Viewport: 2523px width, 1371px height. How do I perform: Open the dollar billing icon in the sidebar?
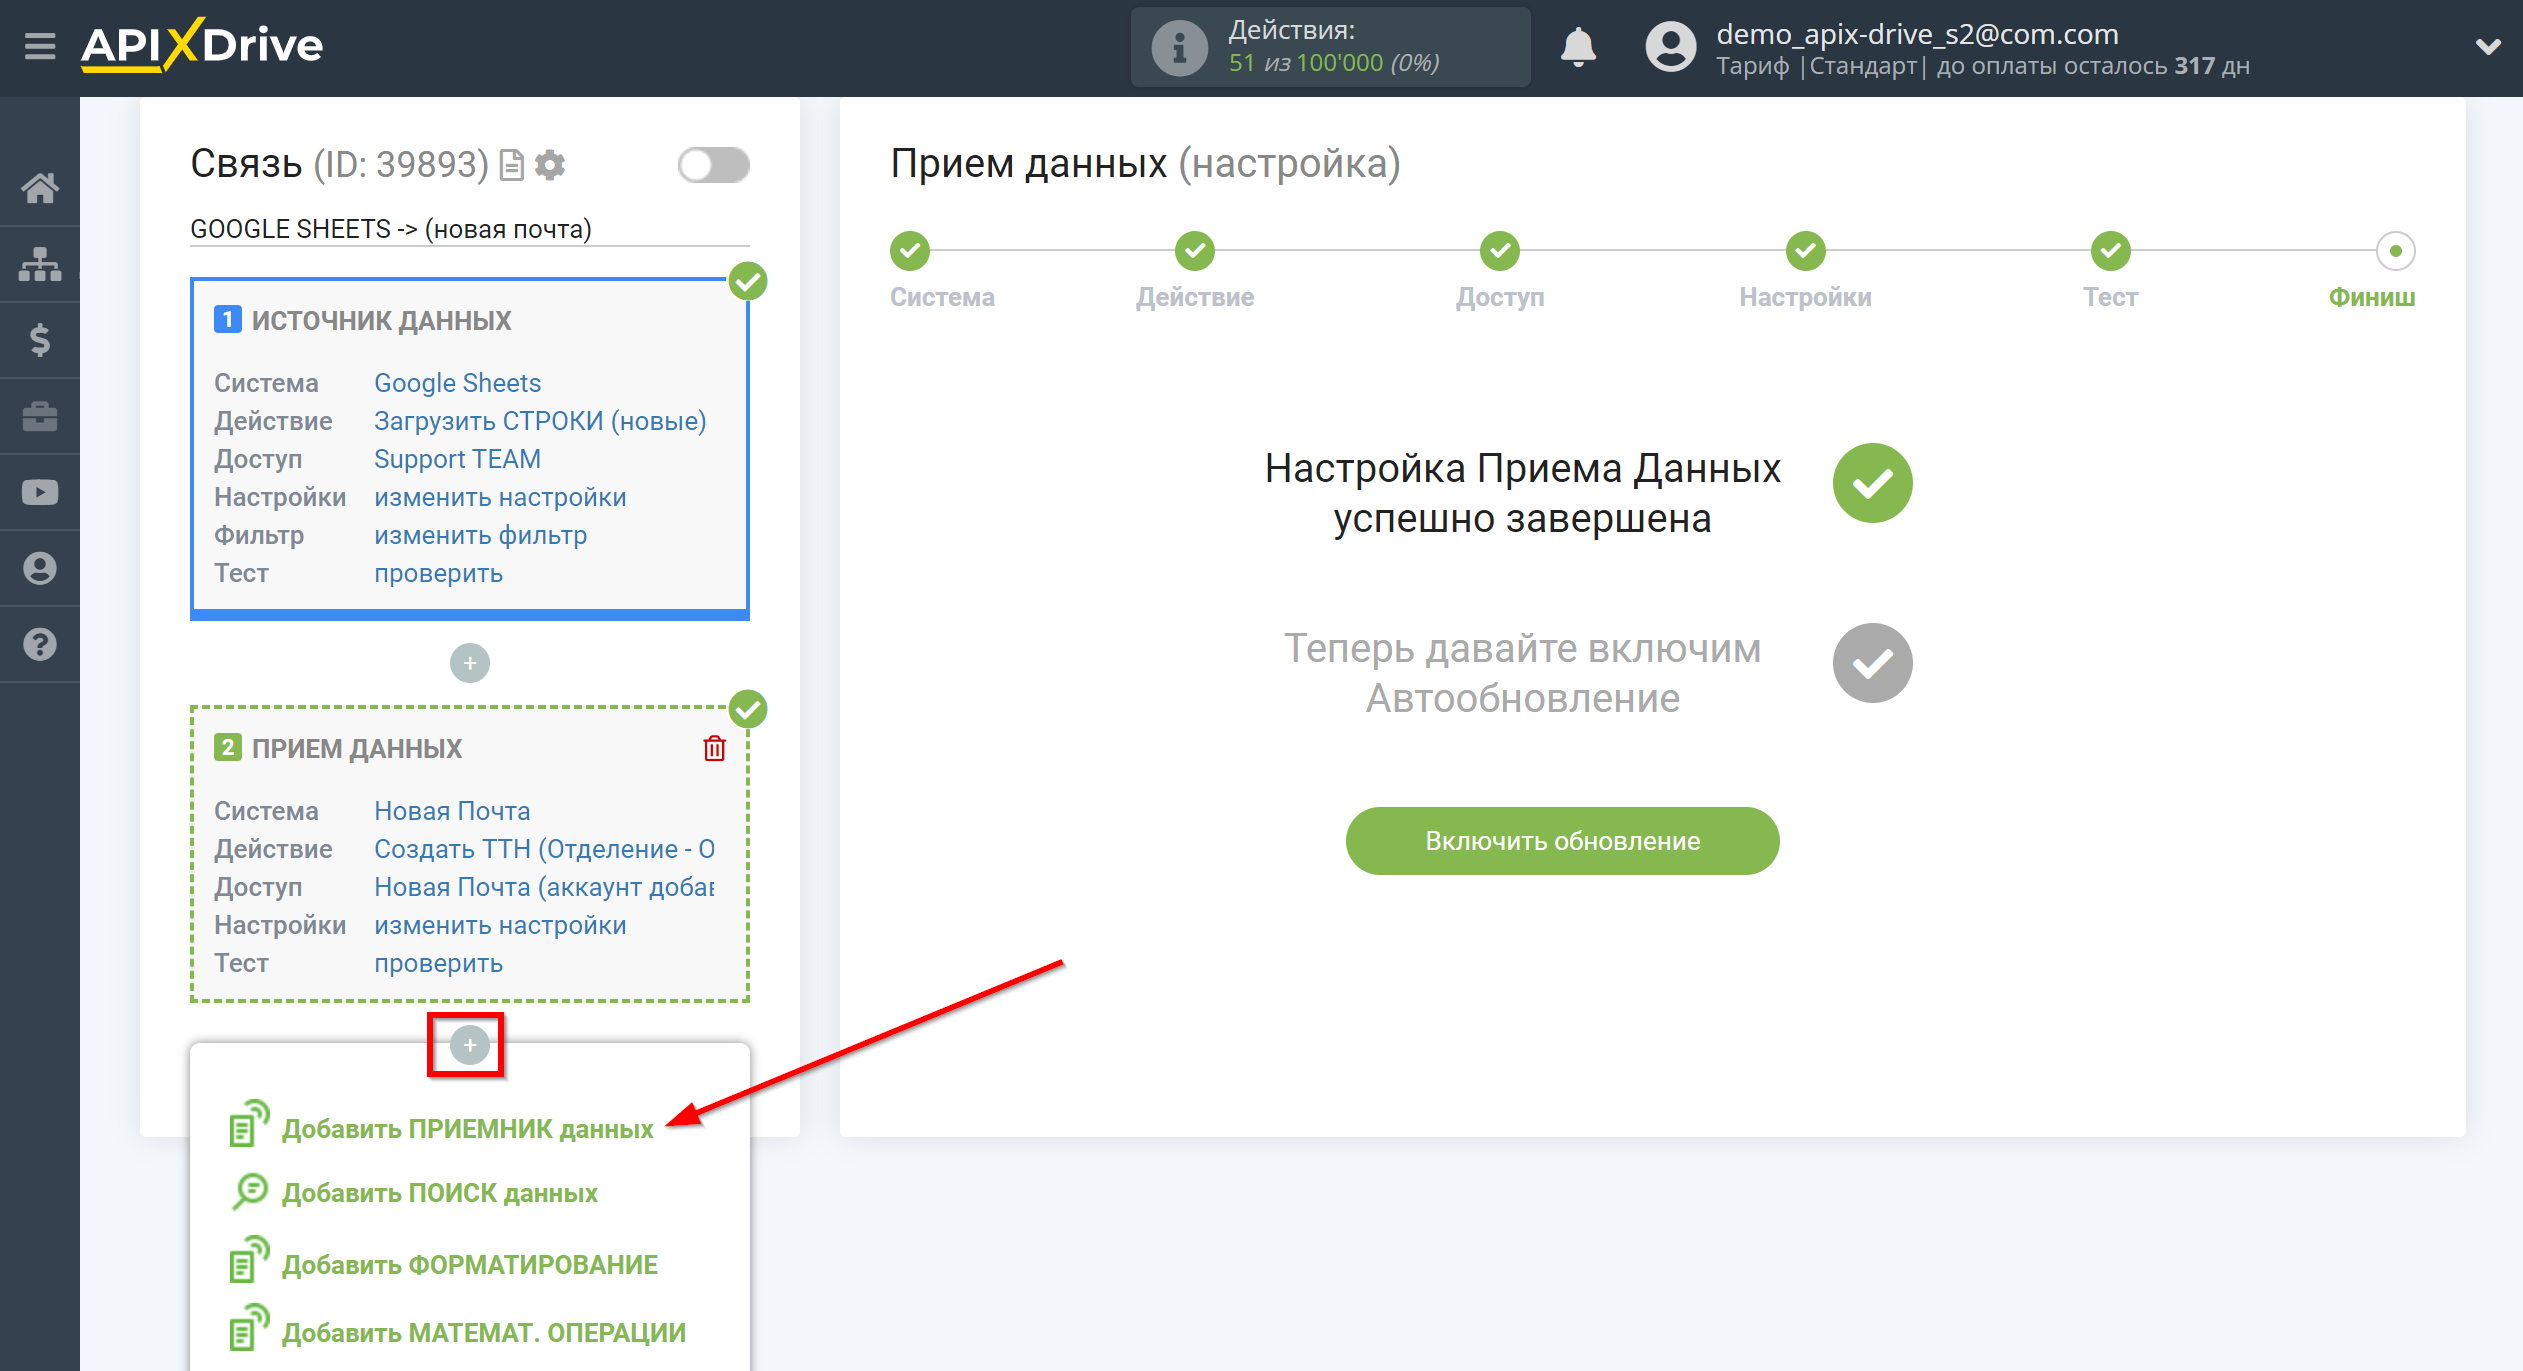pos(40,340)
